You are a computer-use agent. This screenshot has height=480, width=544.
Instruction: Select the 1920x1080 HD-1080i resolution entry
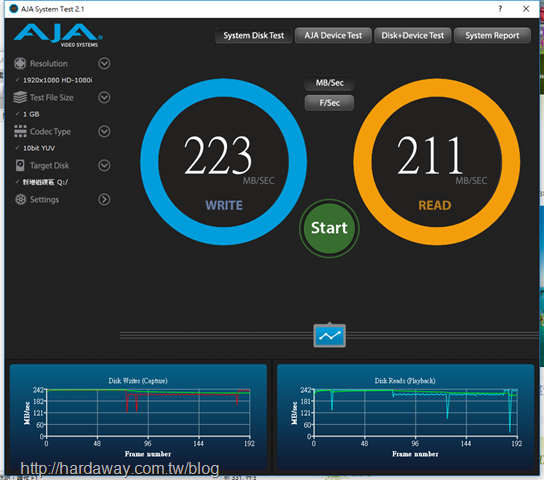click(58, 80)
